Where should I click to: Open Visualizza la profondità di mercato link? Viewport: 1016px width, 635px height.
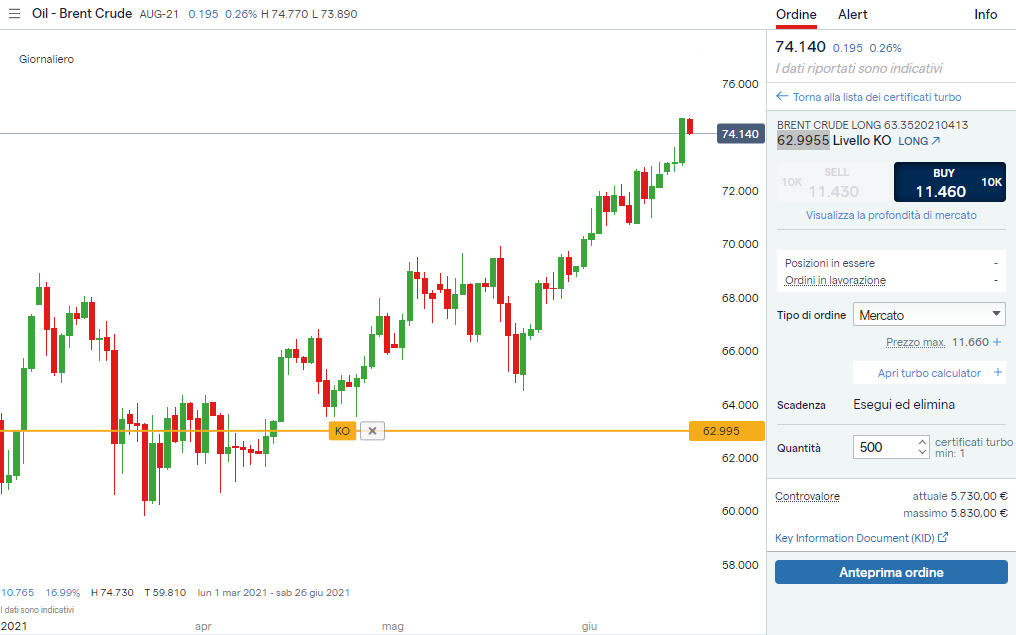click(x=891, y=215)
